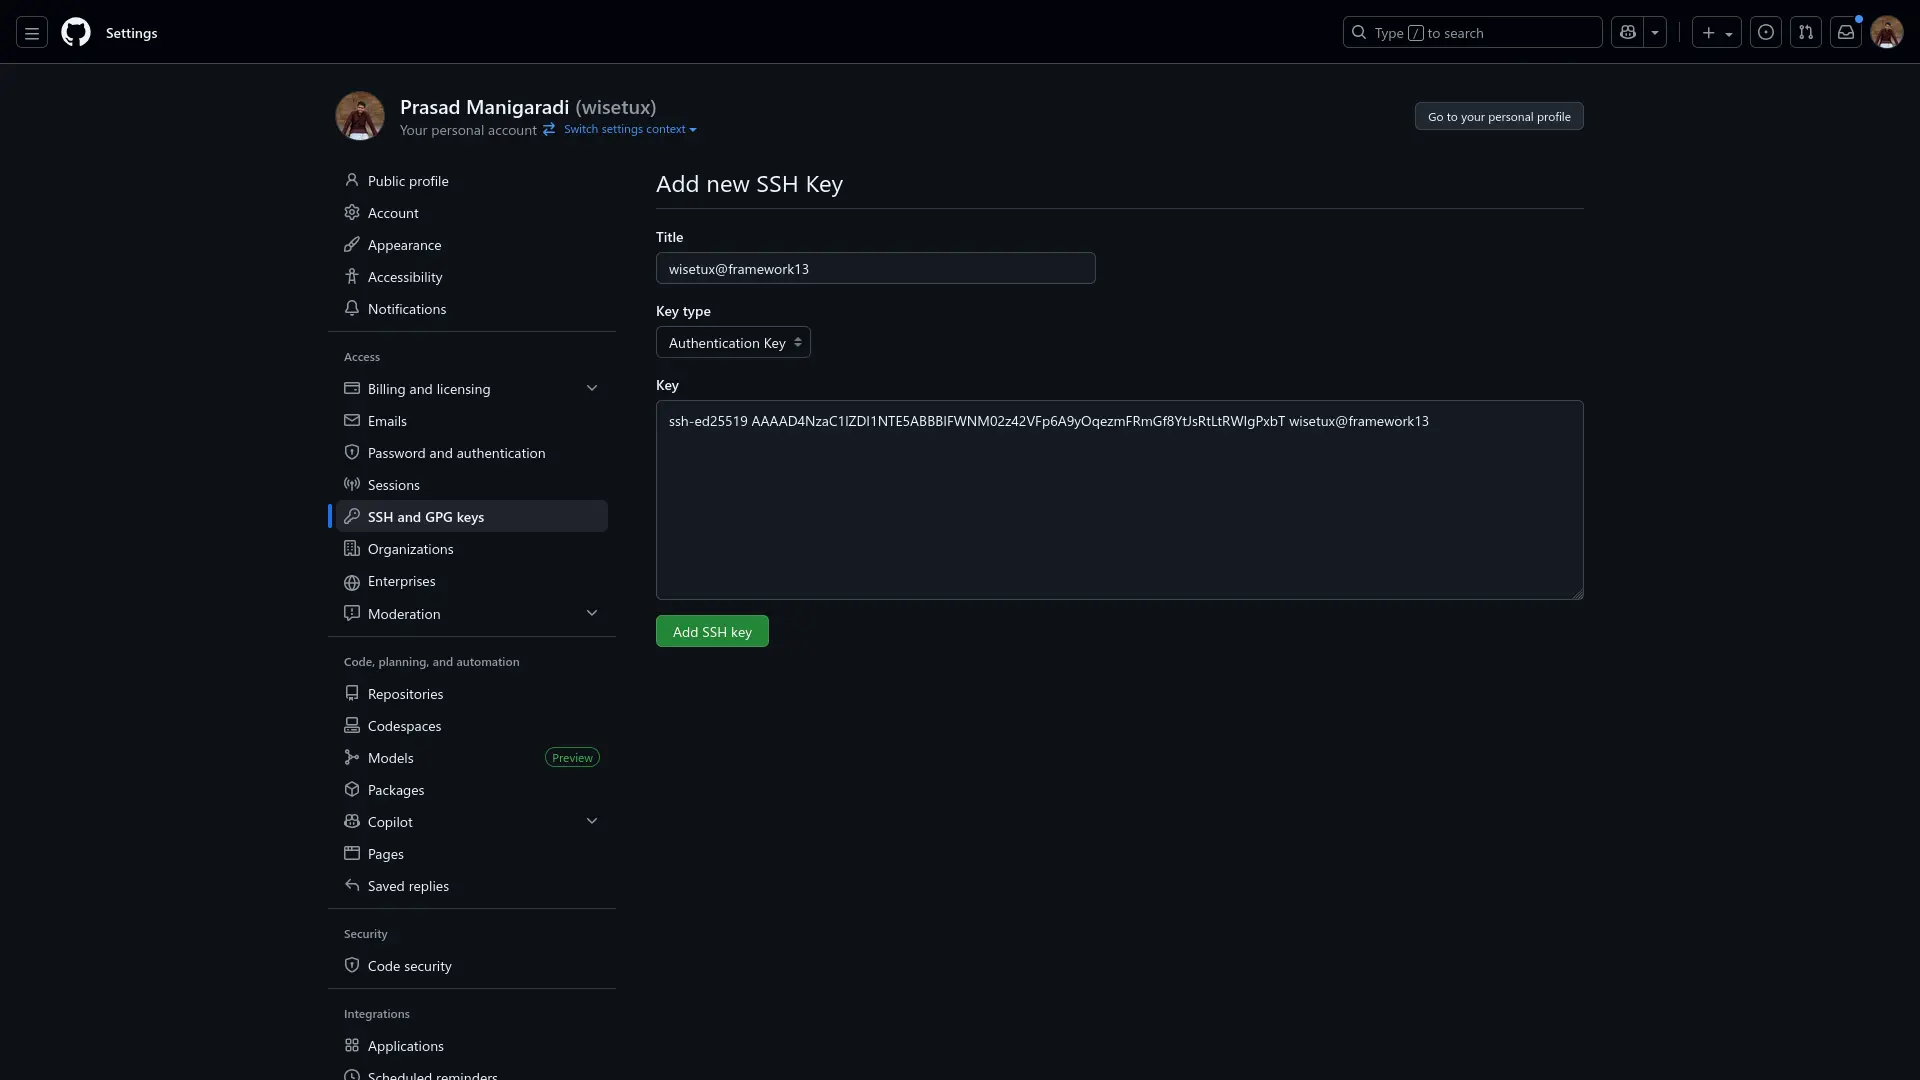The height and width of the screenshot is (1080, 1920).
Task: Open Switch settings context menu
Action: coord(629,130)
